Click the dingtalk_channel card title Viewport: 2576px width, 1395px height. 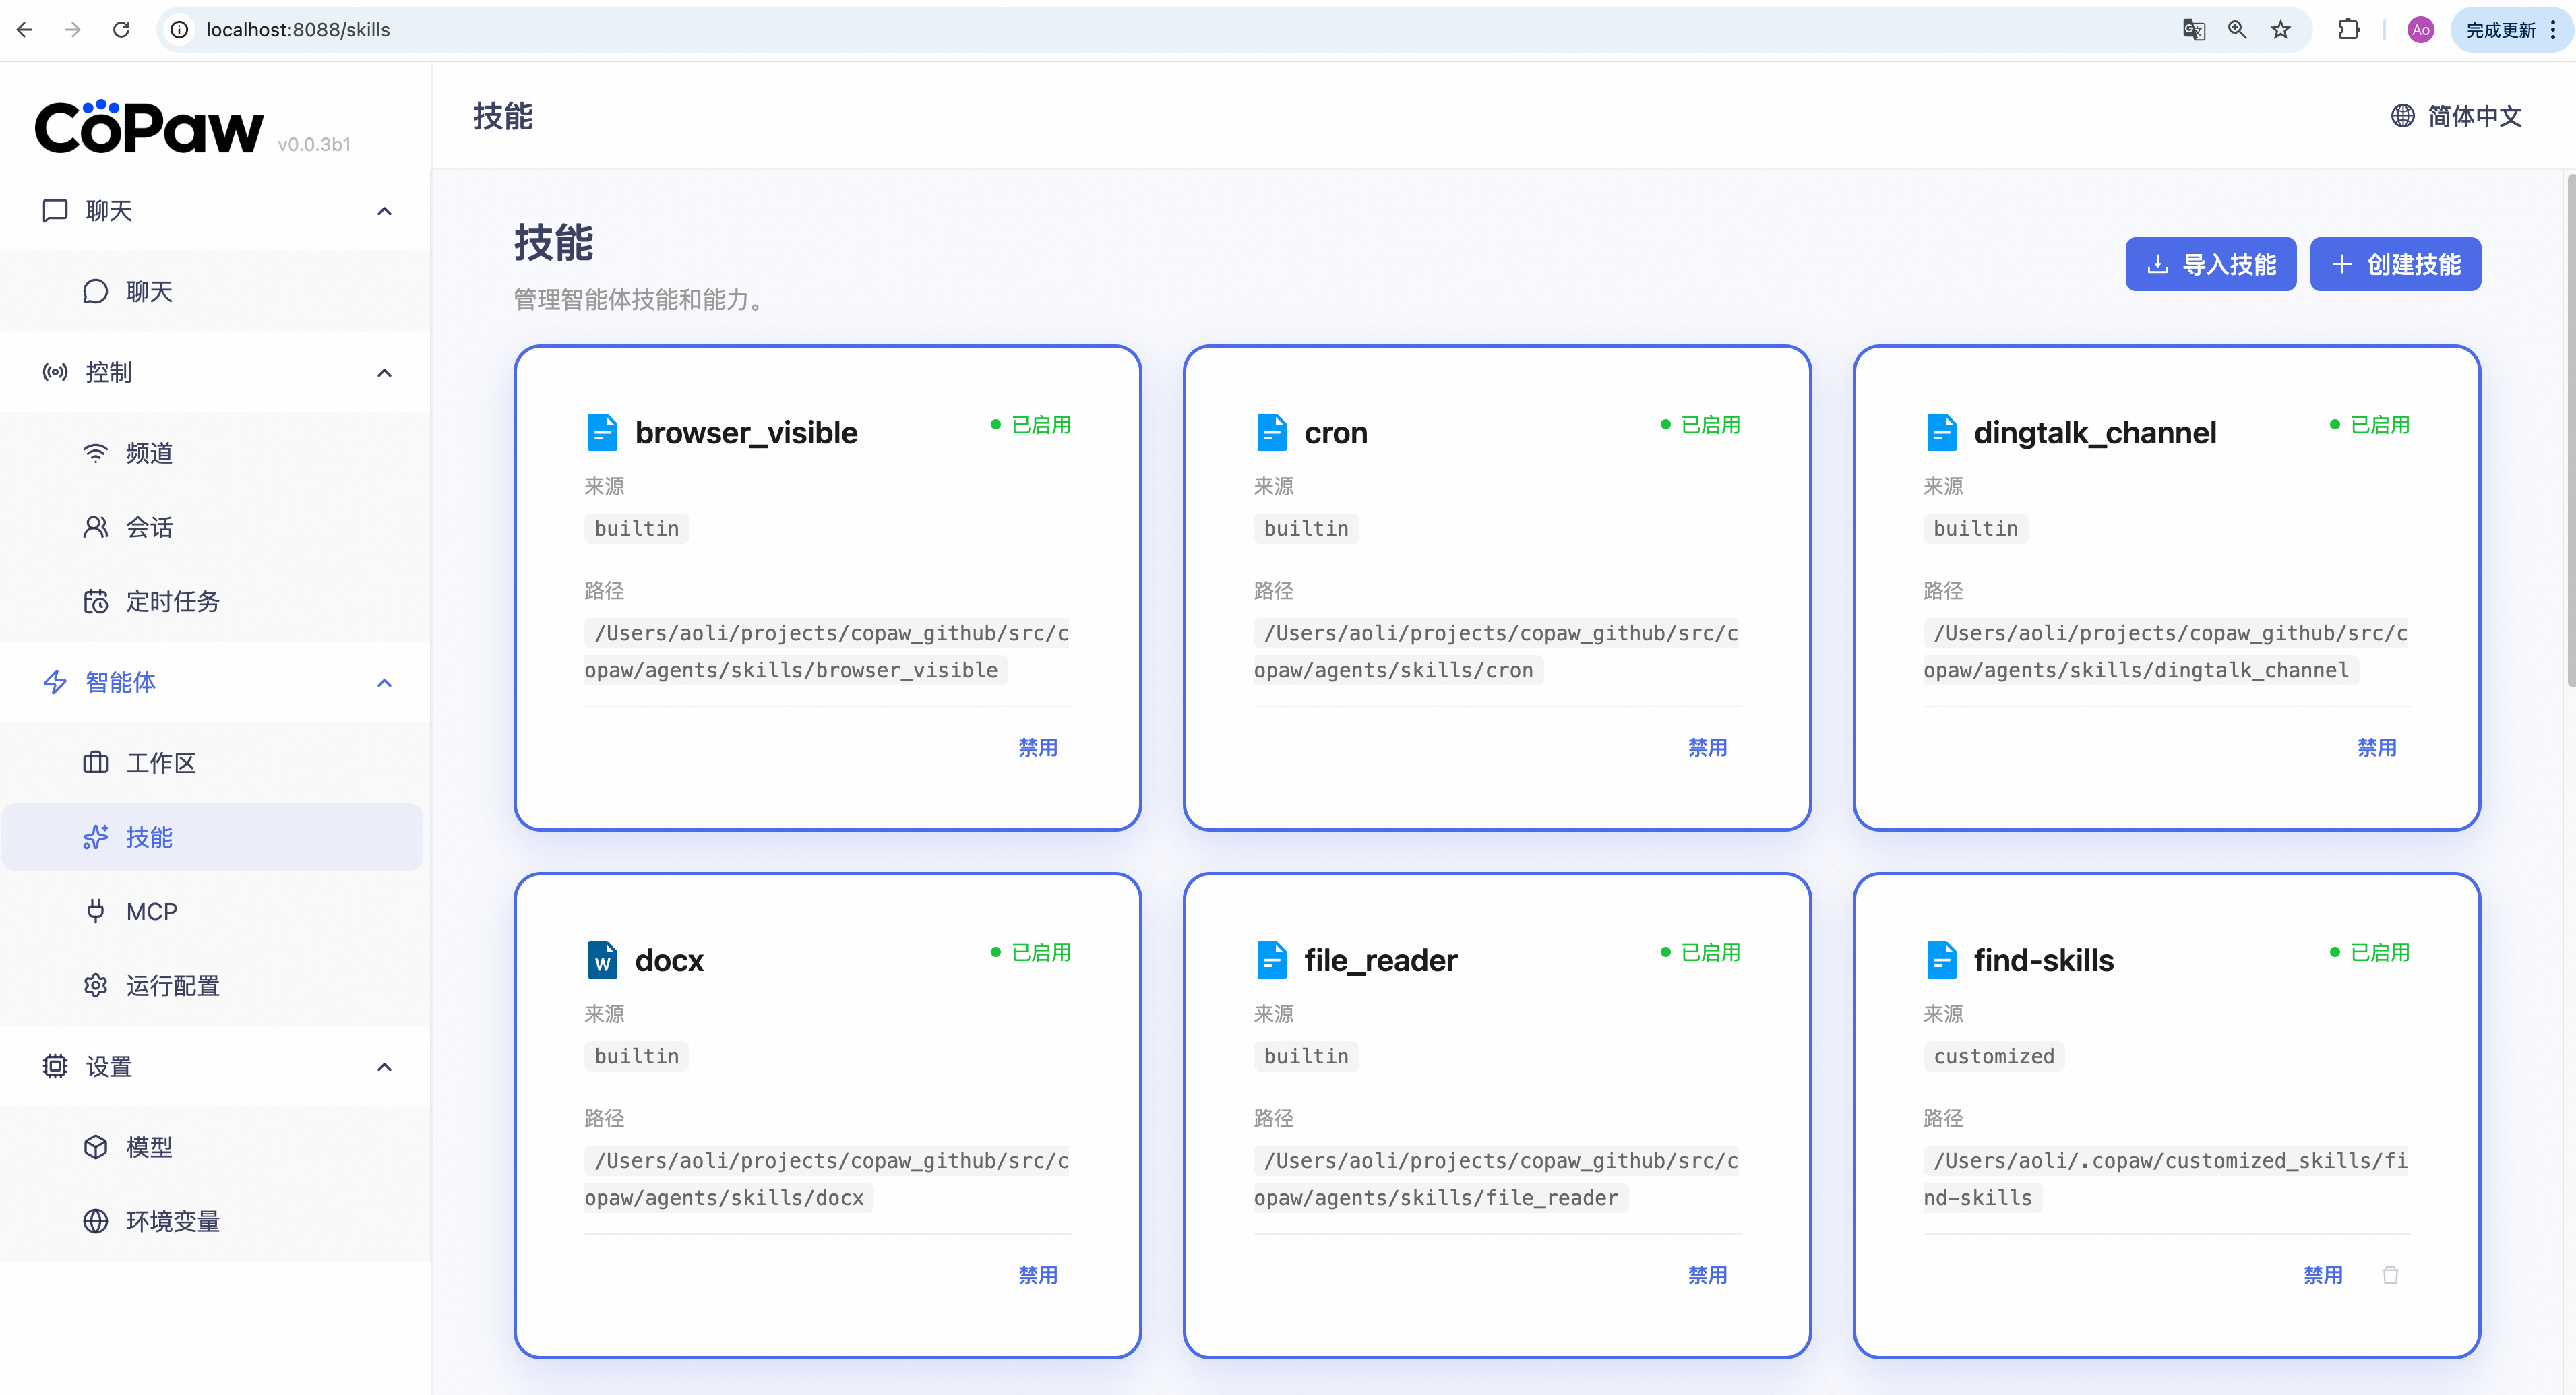2095,432
